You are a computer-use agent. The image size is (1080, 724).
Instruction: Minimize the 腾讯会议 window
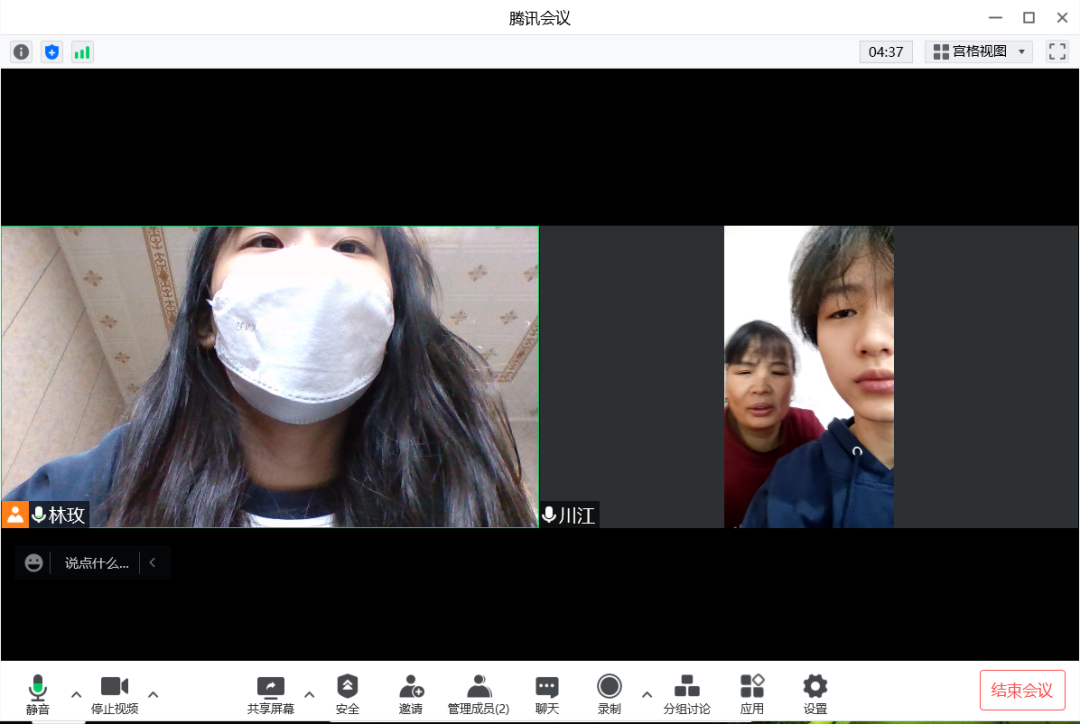pyautogui.click(x=995, y=18)
